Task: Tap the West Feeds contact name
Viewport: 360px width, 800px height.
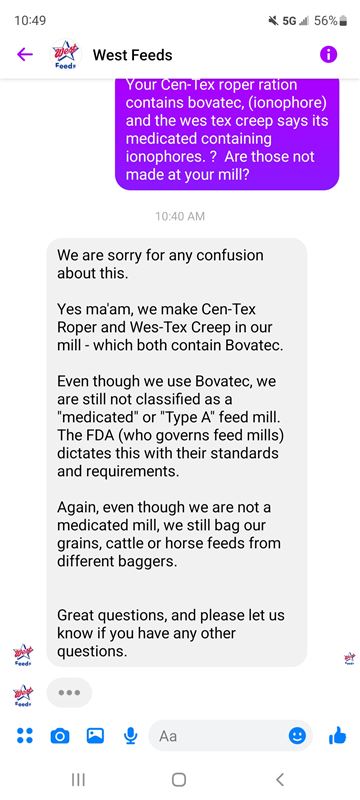Action: pyautogui.click(x=133, y=55)
